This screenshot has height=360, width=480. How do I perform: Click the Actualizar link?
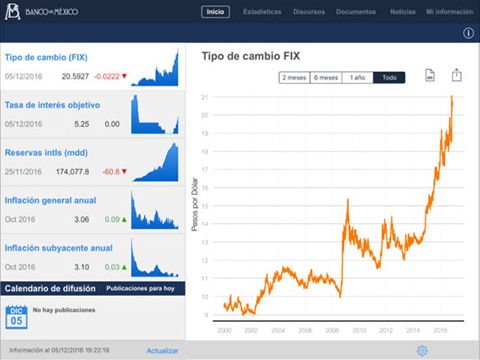point(163,350)
